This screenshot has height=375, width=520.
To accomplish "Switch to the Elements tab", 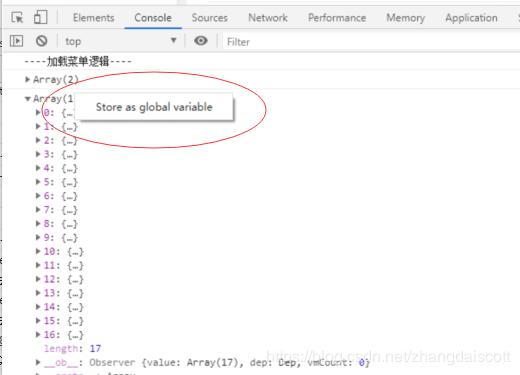I will (93, 18).
